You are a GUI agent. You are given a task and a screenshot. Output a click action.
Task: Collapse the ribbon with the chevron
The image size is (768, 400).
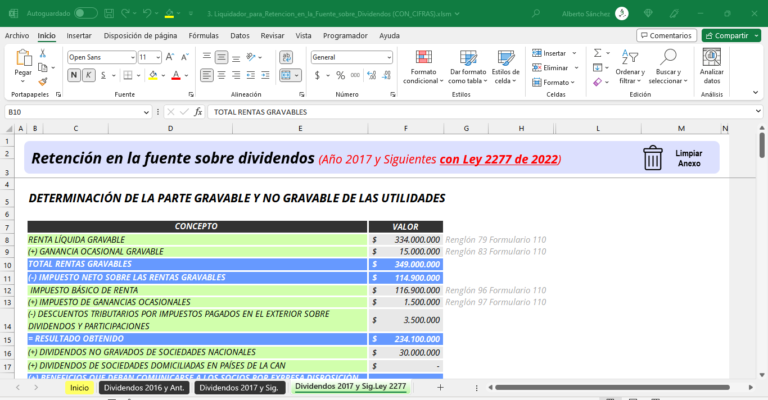(755, 92)
